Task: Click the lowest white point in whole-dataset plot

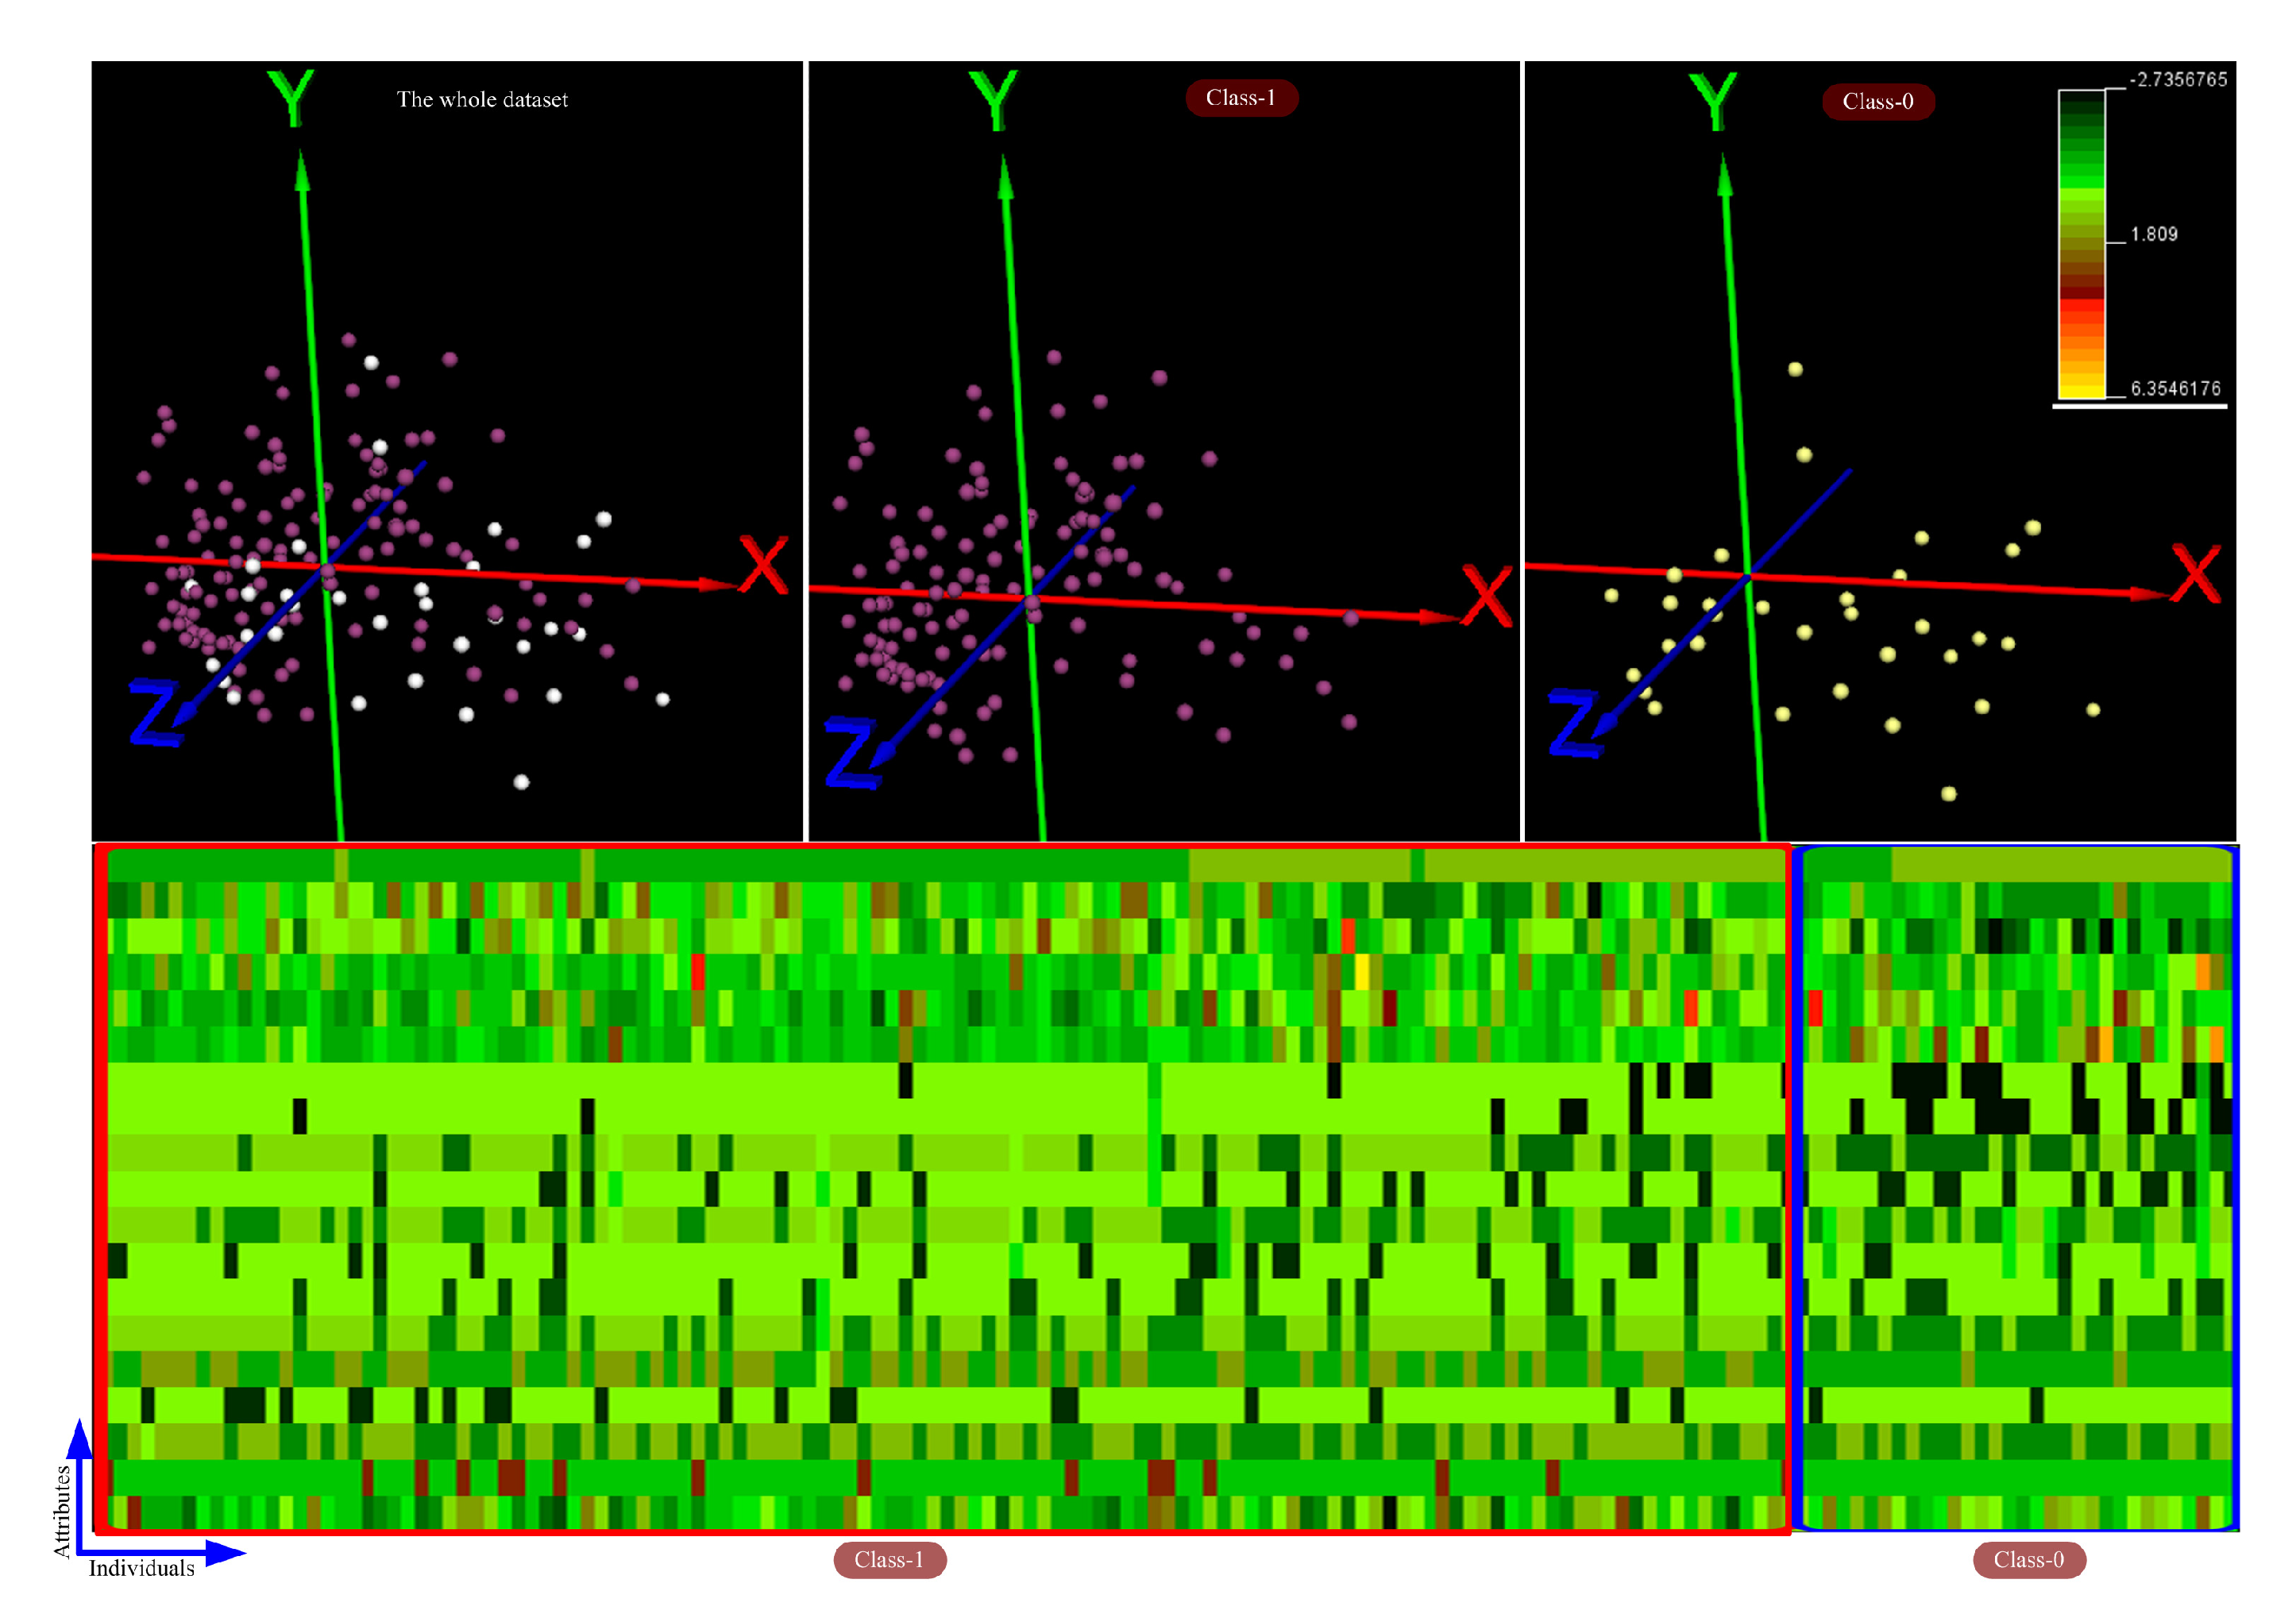Action: (x=521, y=782)
